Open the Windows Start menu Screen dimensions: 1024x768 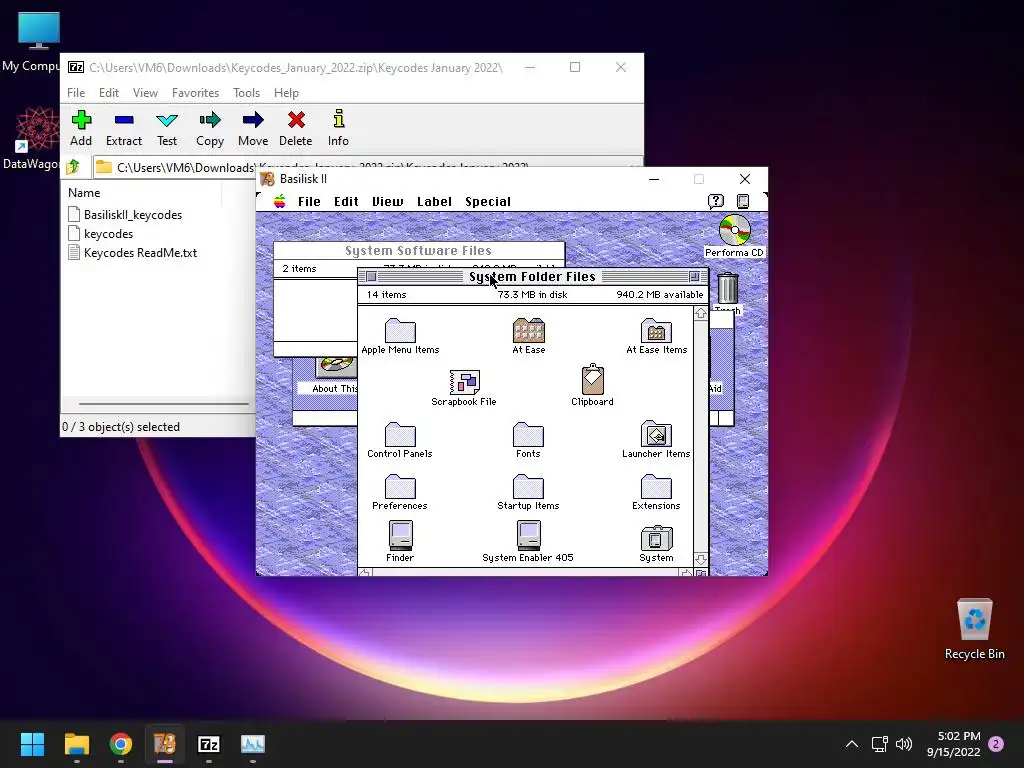[x=32, y=744]
